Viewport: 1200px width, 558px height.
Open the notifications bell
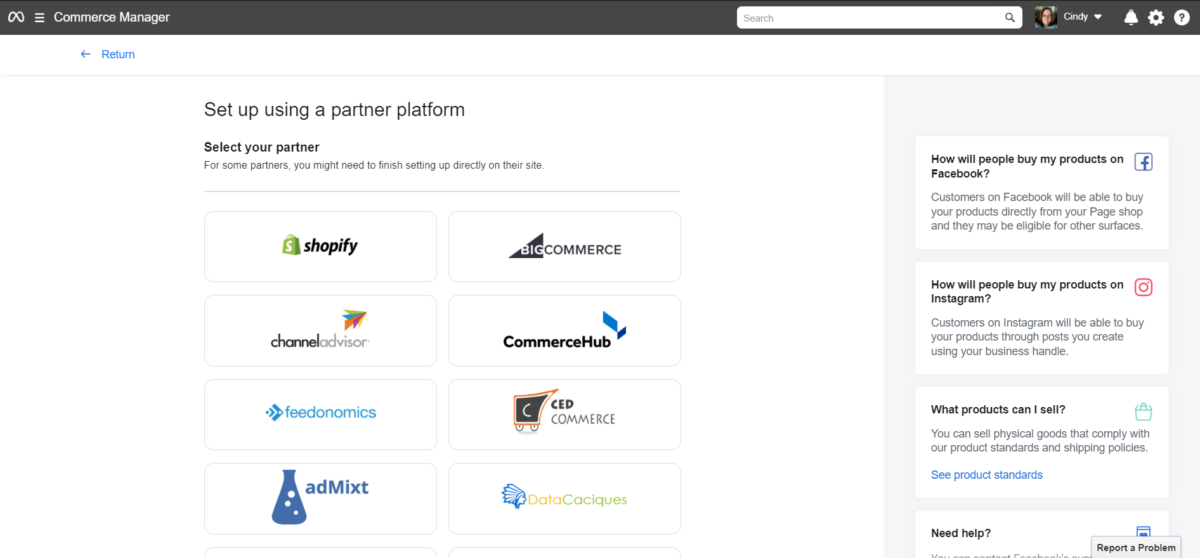[x=1131, y=18]
